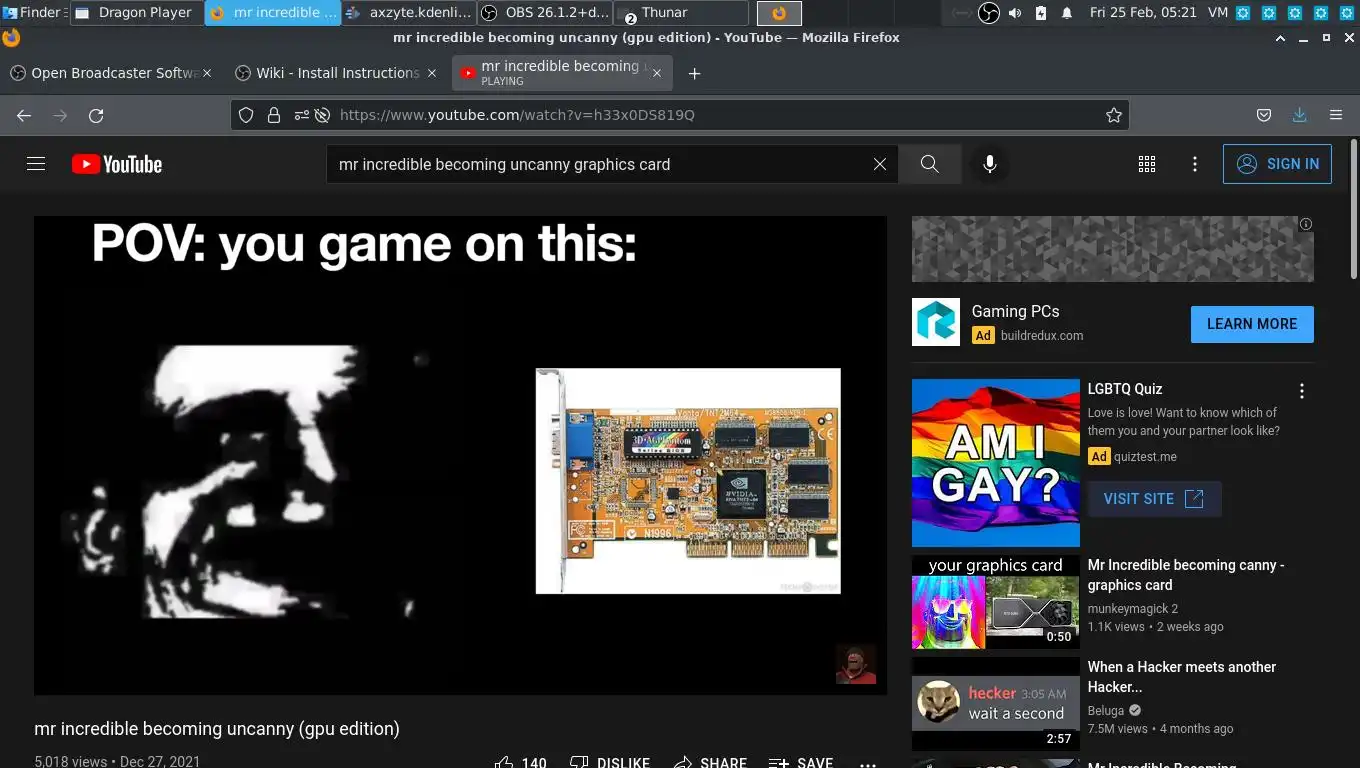Image resolution: width=1360 pixels, height=768 pixels.
Task: Click the video player area
Action: point(460,455)
